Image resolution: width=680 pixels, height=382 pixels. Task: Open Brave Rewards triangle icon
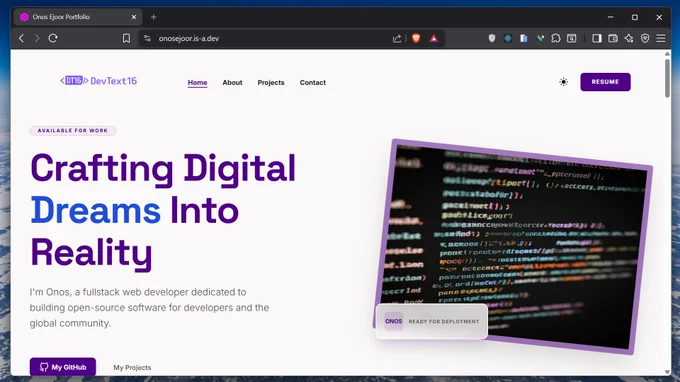(434, 39)
